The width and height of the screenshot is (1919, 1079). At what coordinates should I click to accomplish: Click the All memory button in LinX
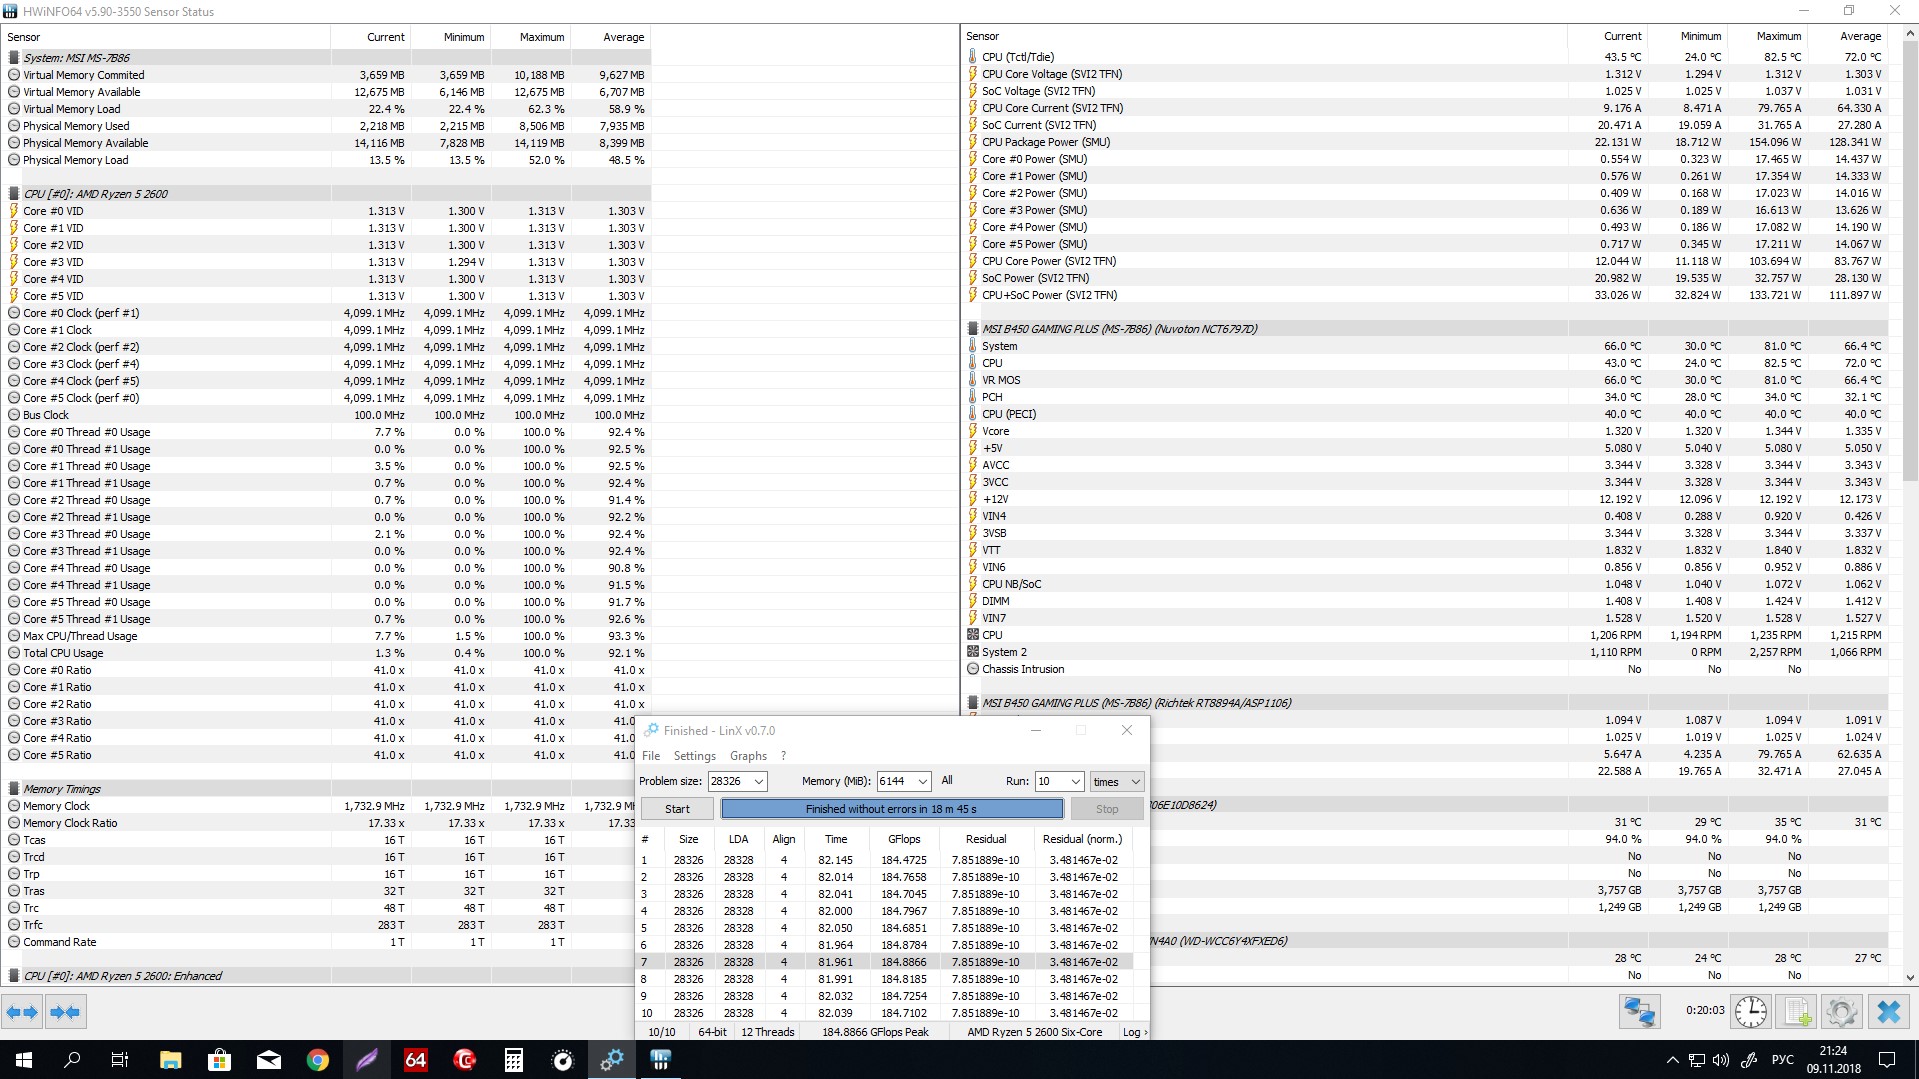coord(947,781)
